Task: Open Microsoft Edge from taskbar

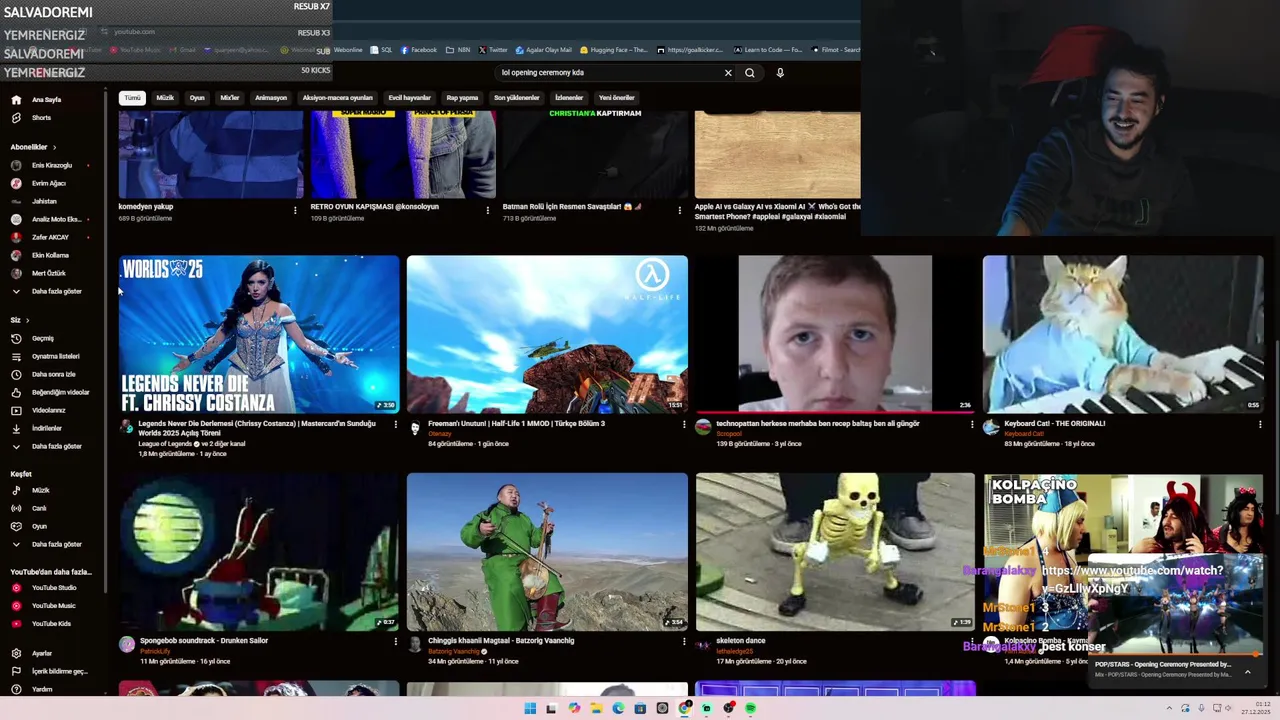Action: pyautogui.click(x=618, y=709)
